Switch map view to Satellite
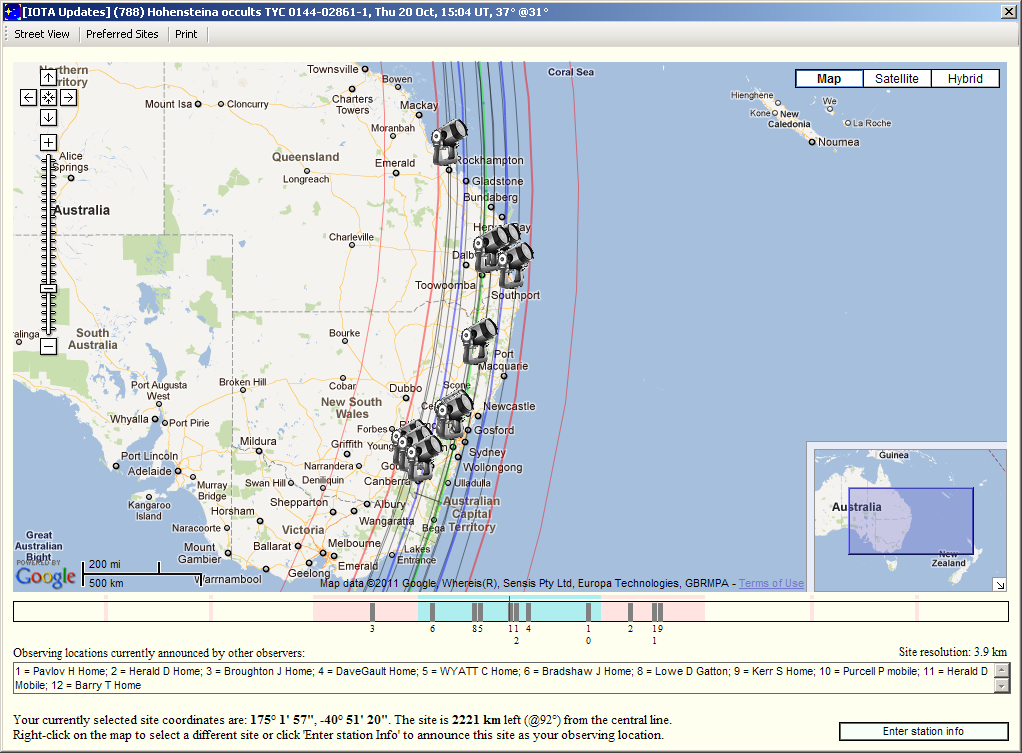 [x=896, y=79]
